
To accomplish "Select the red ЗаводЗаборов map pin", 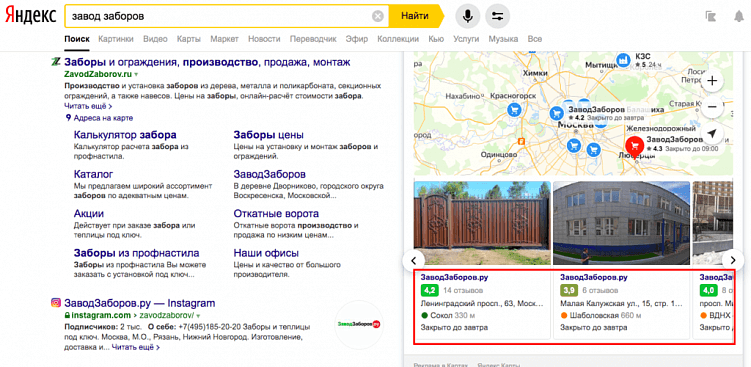I will point(635,146).
